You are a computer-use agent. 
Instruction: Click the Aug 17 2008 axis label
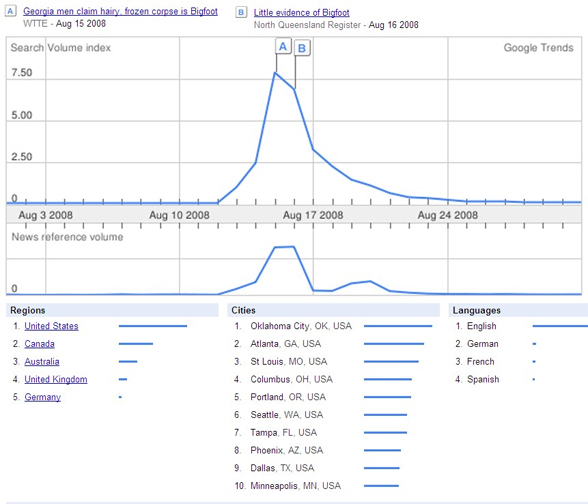(313, 215)
